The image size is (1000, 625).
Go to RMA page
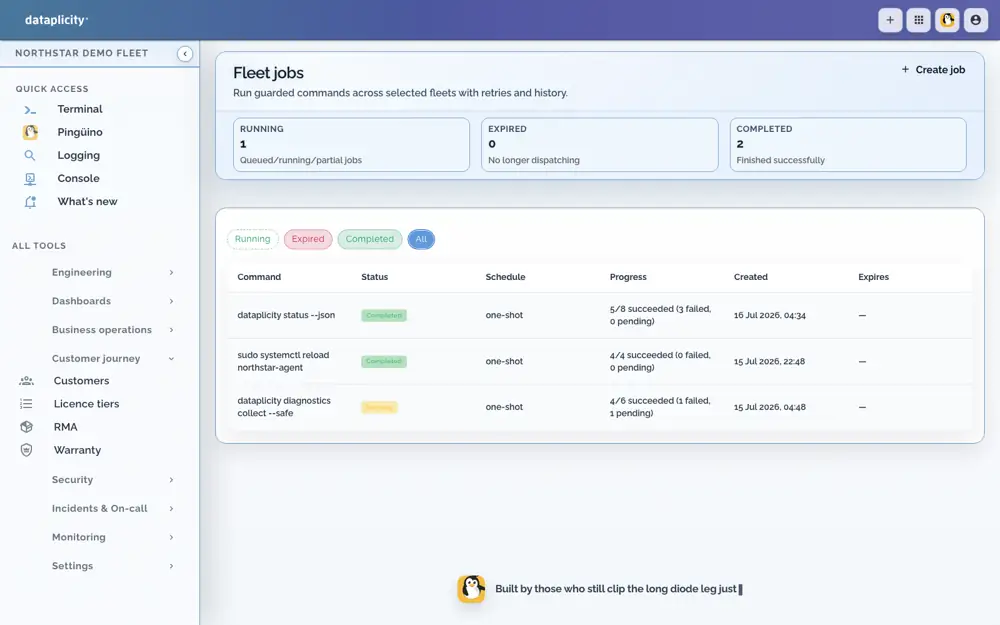coord(65,427)
